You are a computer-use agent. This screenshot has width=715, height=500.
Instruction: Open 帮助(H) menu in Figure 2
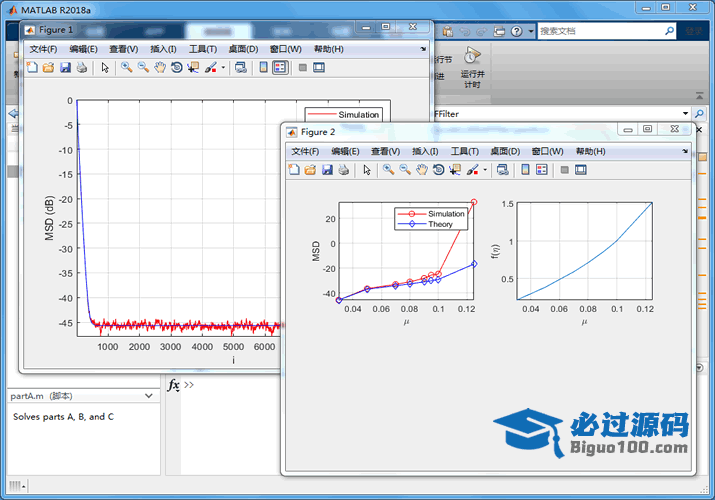(x=591, y=151)
